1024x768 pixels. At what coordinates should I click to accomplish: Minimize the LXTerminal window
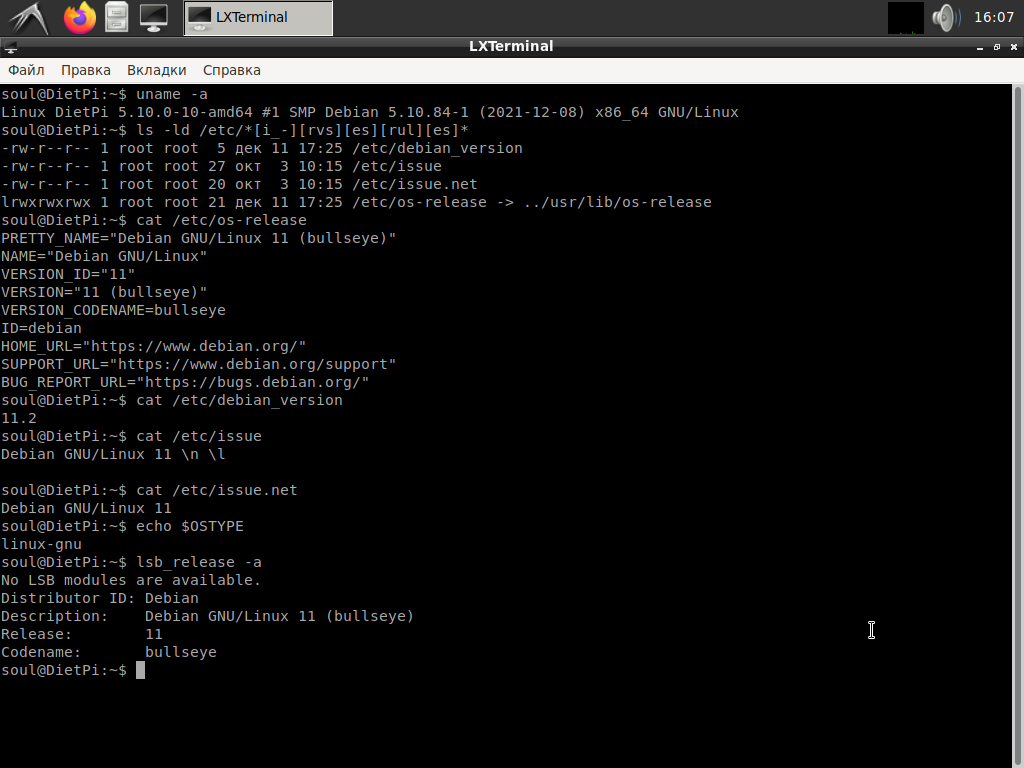(x=980, y=47)
